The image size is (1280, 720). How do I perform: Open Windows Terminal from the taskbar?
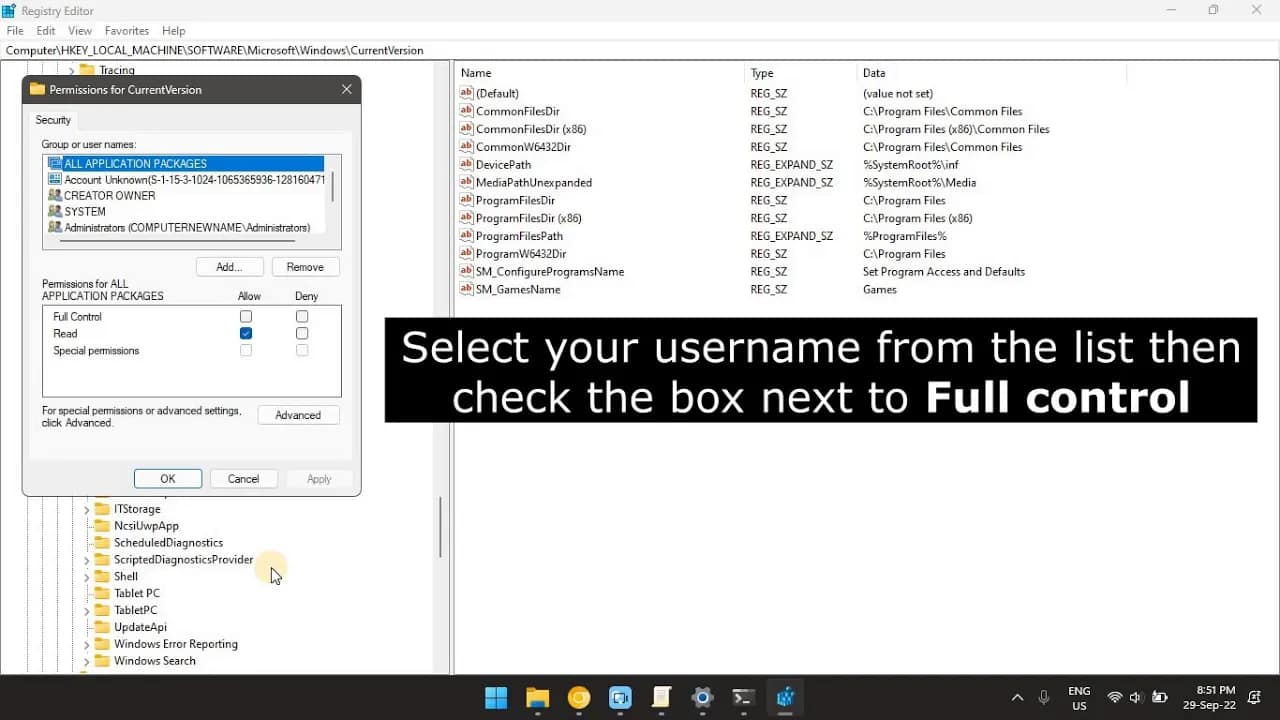[x=743, y=698]
